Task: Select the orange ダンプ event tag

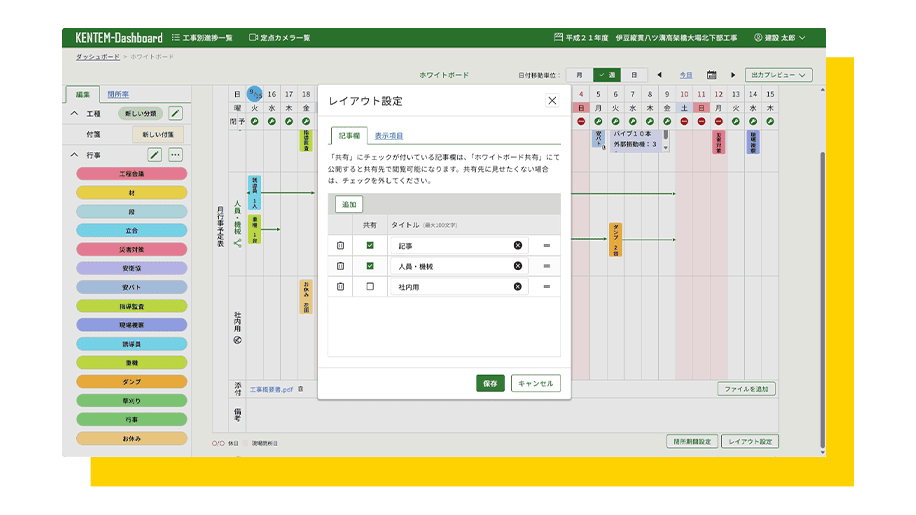Action: [131, 382]
